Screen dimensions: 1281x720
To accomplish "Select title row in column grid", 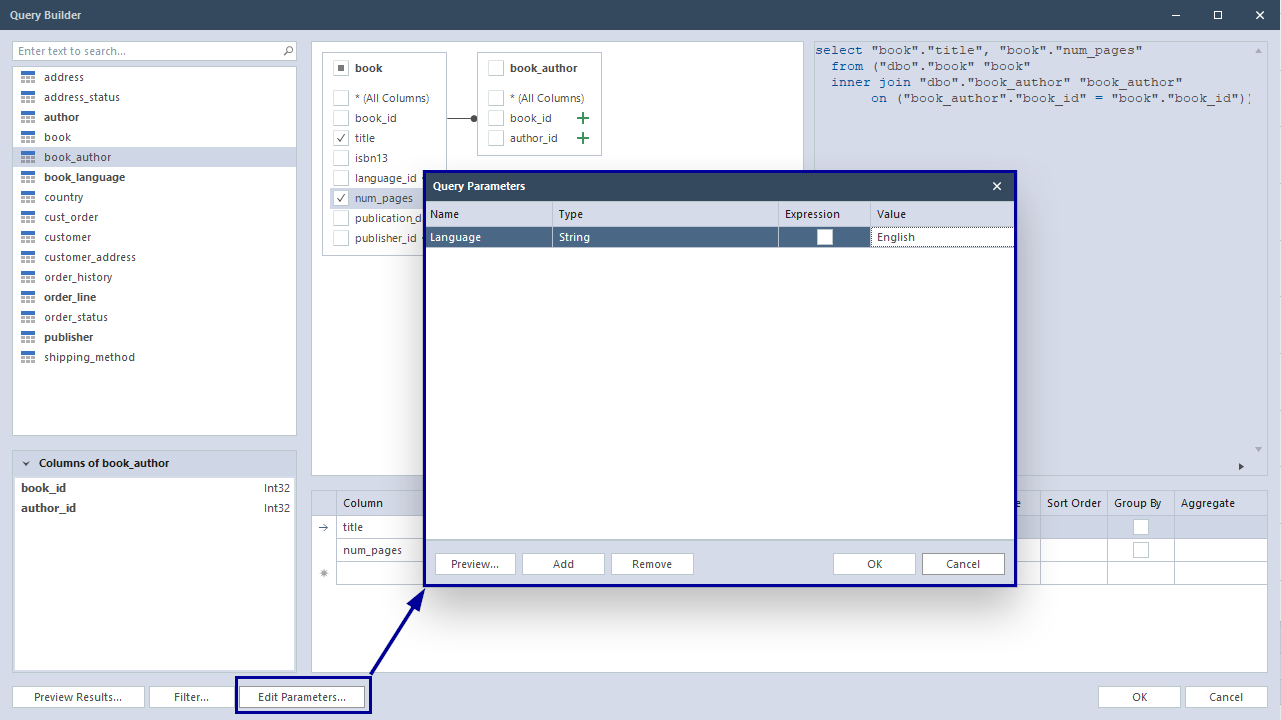I will pos(380,527).
